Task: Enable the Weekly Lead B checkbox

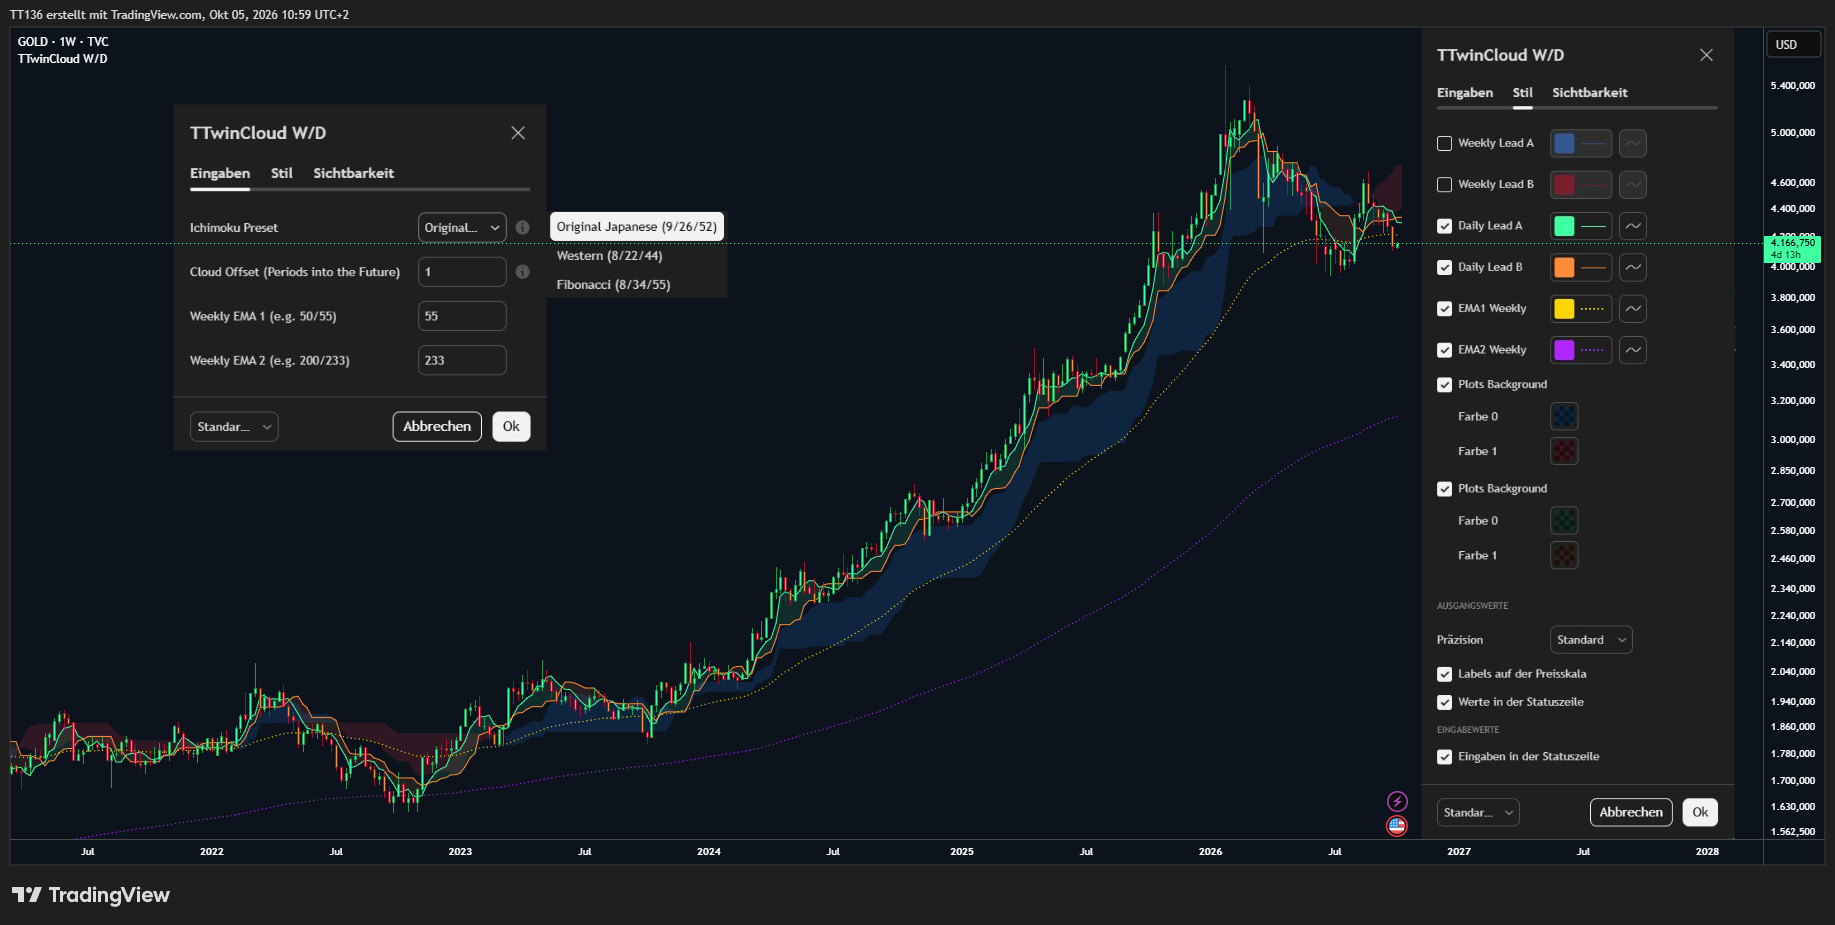Action: pos(1444,185)
